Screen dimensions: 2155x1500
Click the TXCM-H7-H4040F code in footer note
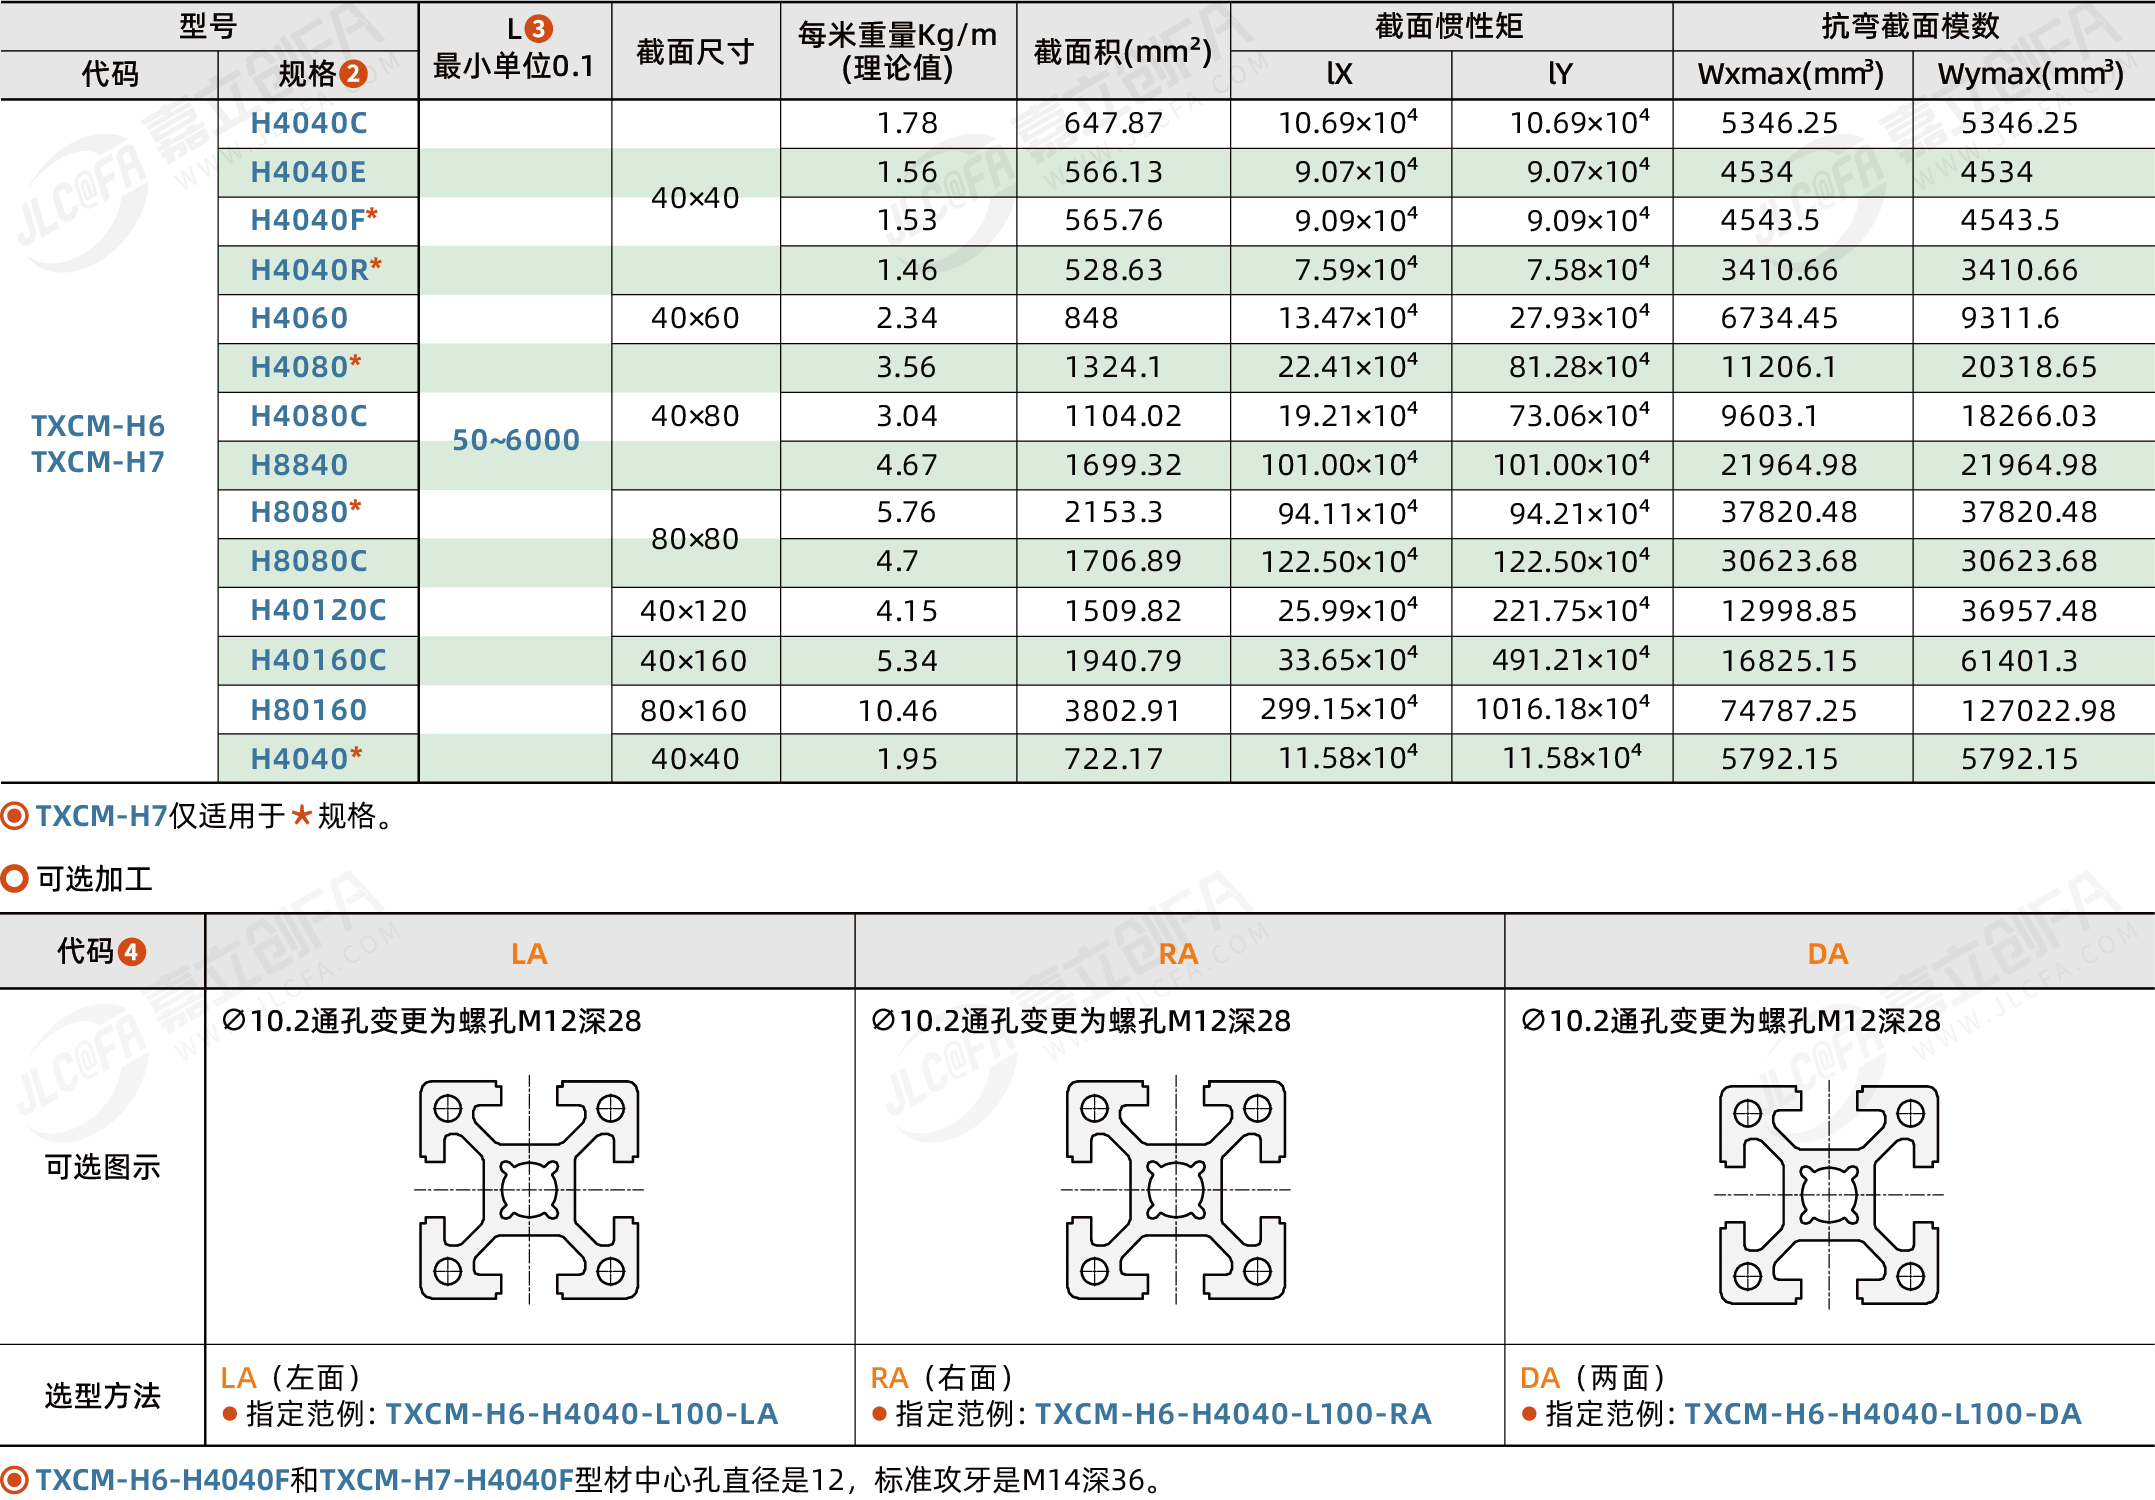[x=447, y=1480]
